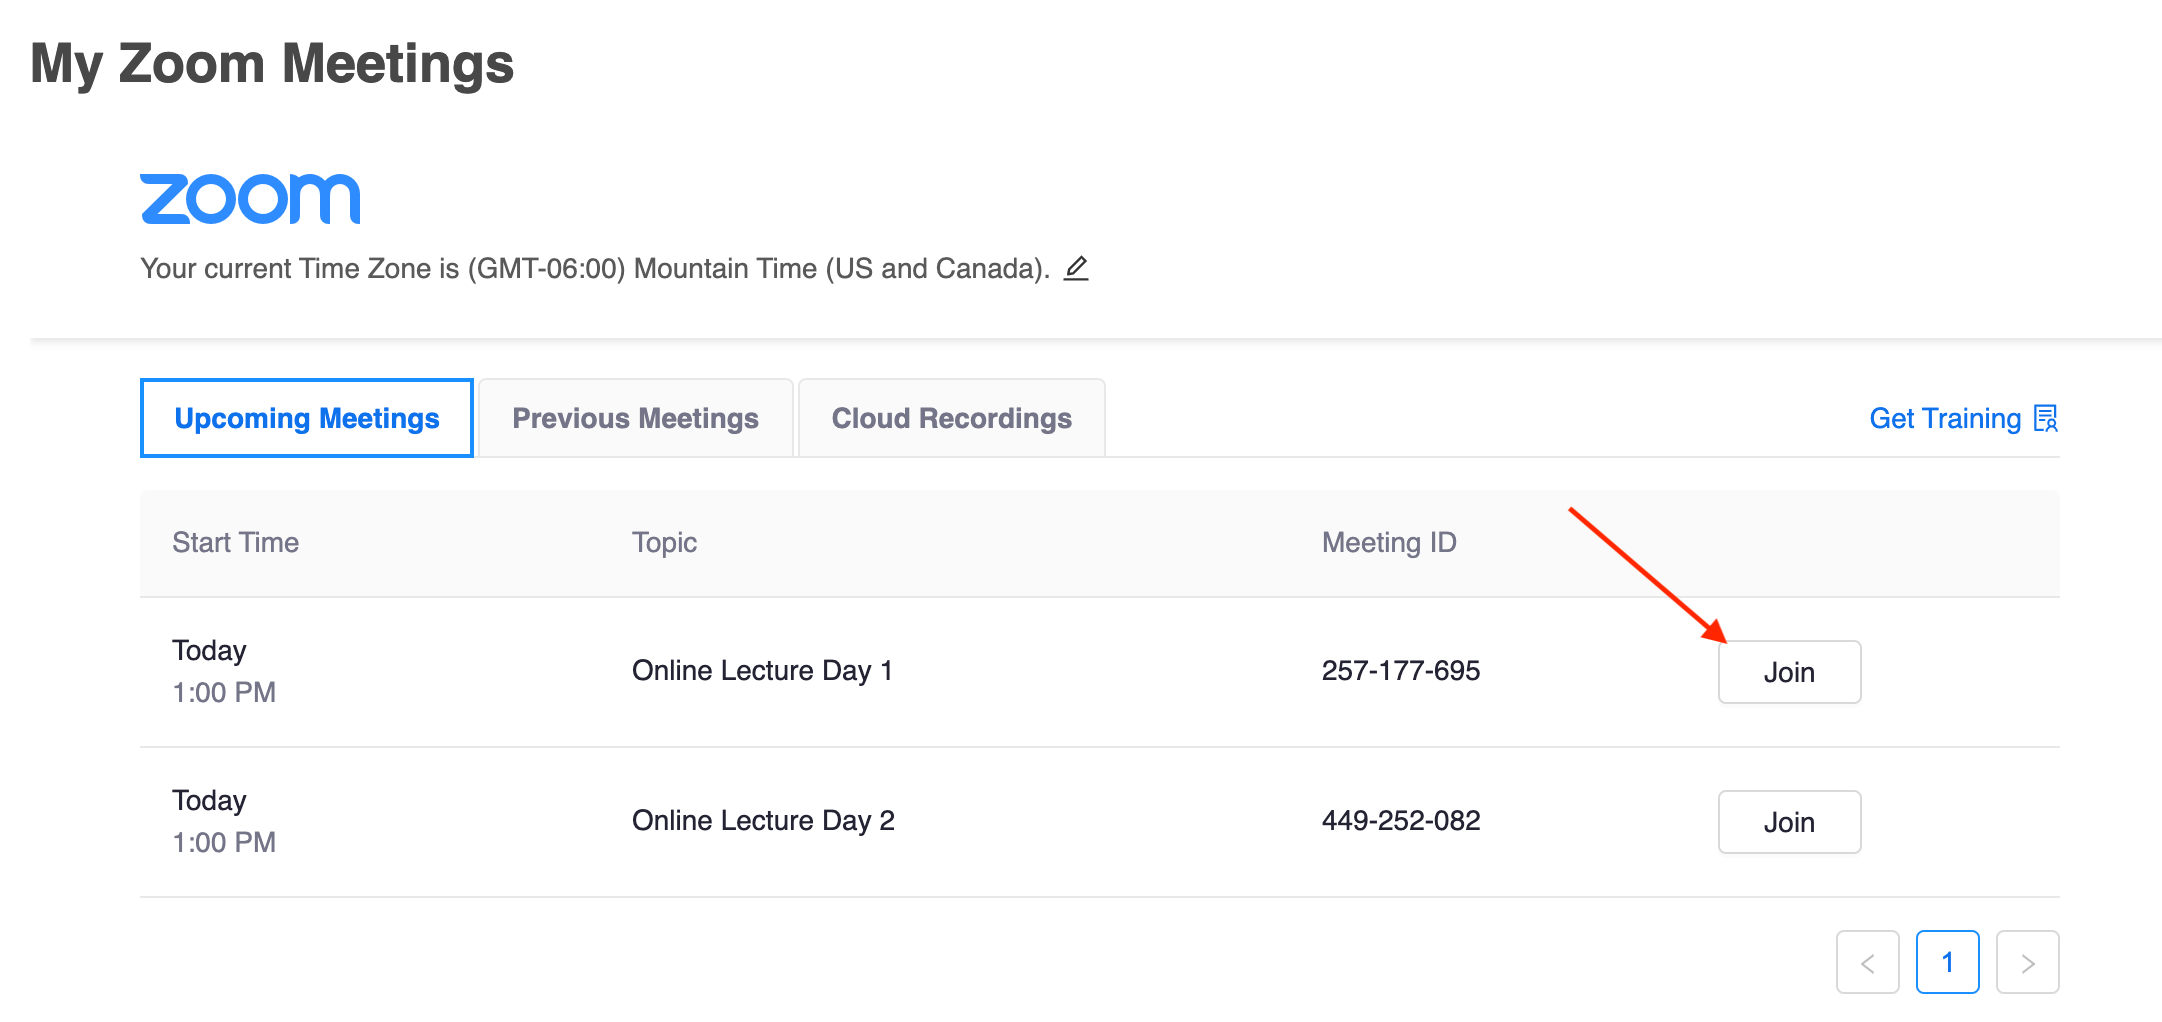This screenshot has width=2162, height=1022.
Task: Click the current Time Zone text
Action: (595, 269)
